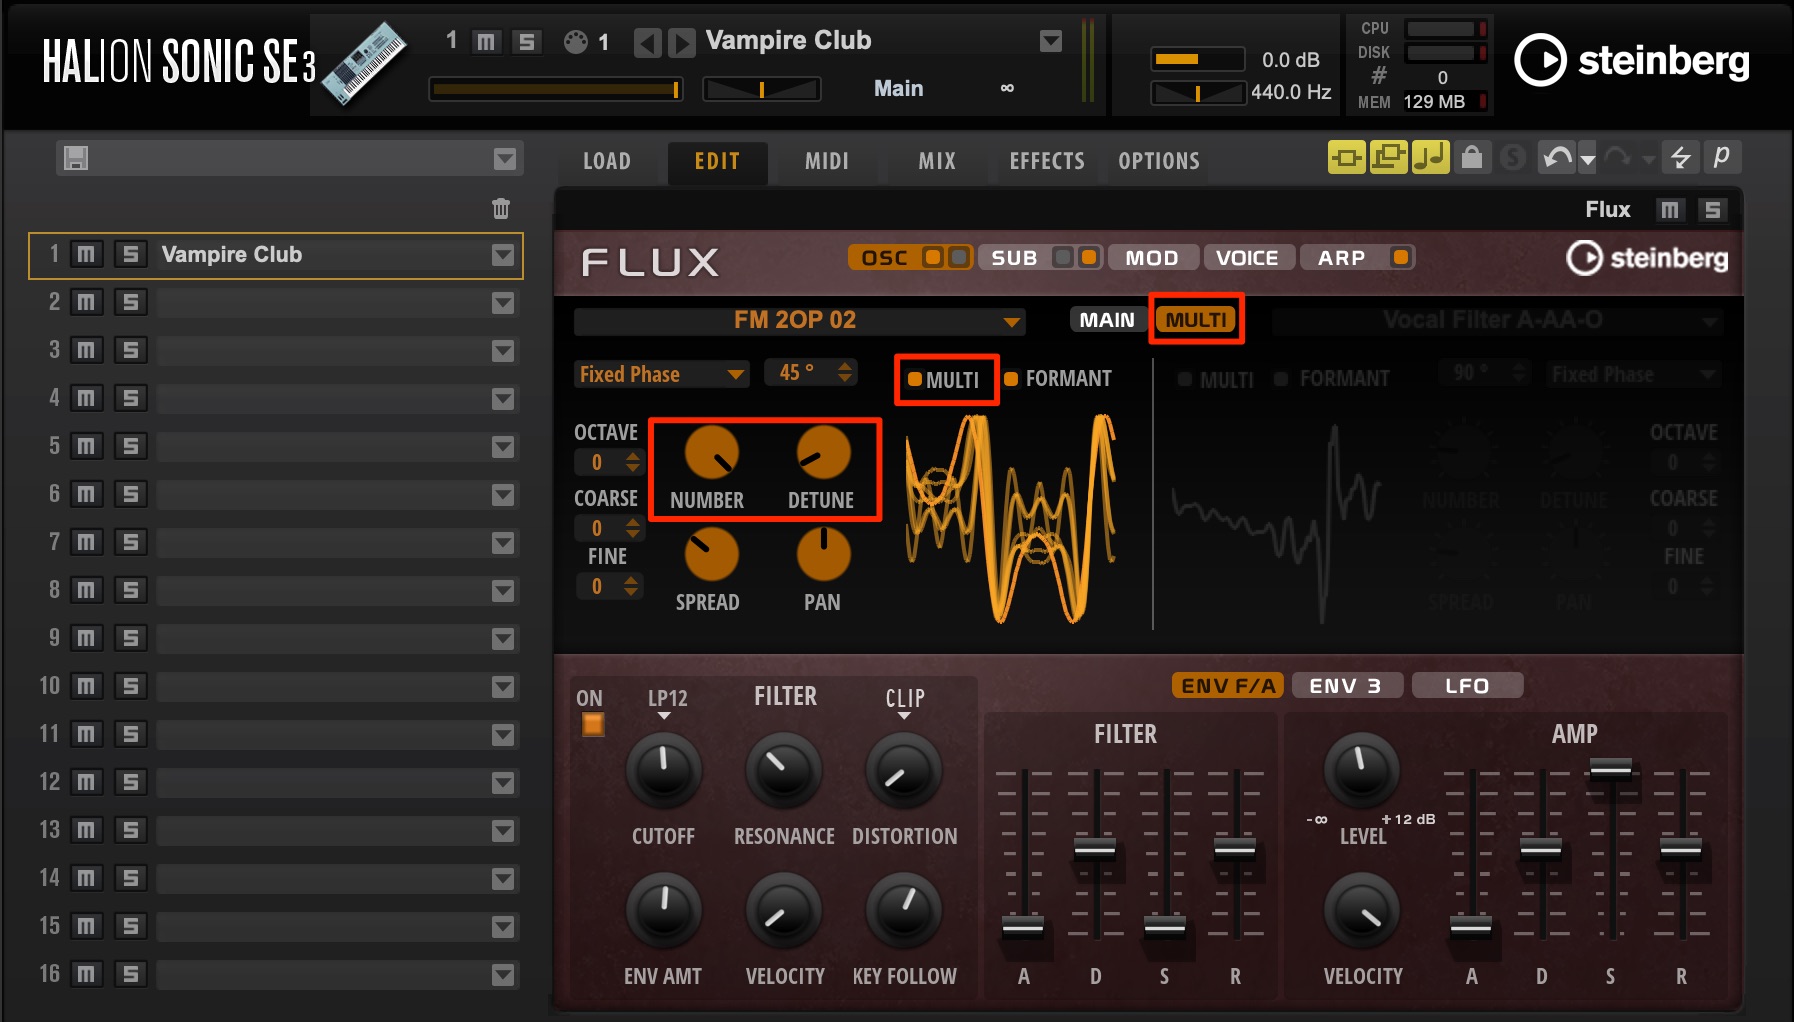The width and height of the screenshot is (1794, 1022).
Task: Open the VOICE page
Action: [x=1247, y=258]
